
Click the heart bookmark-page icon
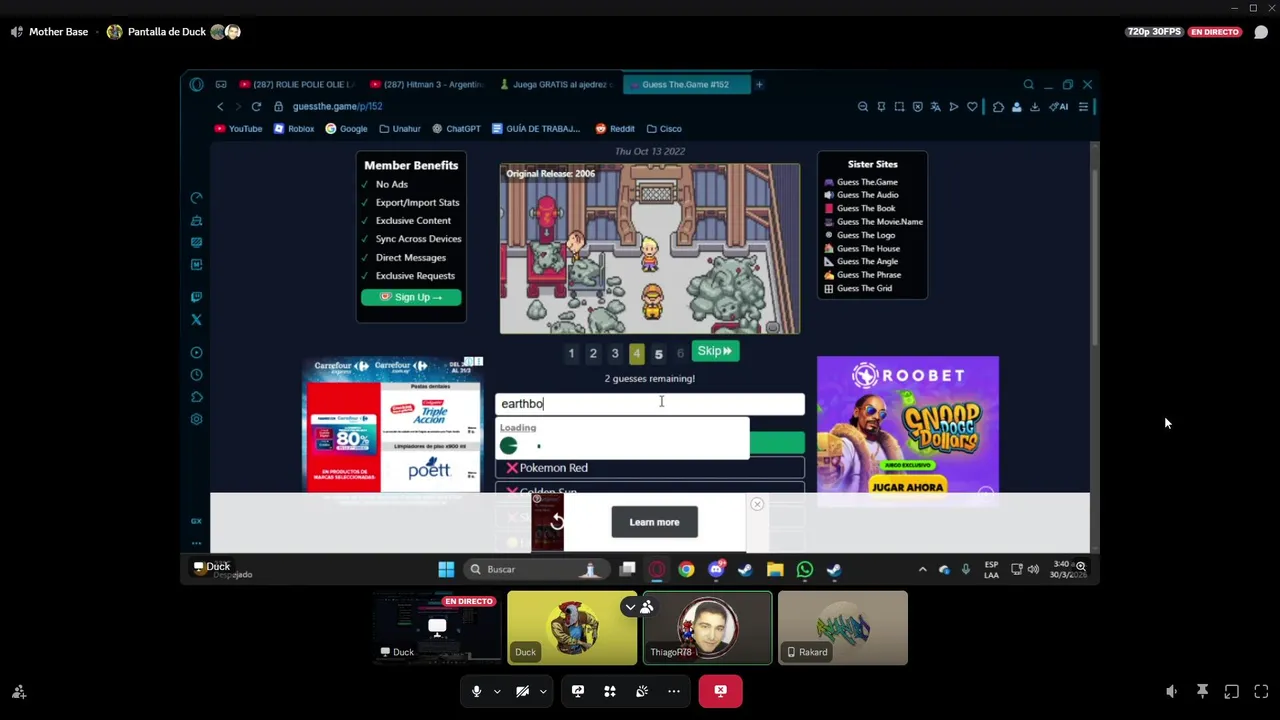point(972,107)
